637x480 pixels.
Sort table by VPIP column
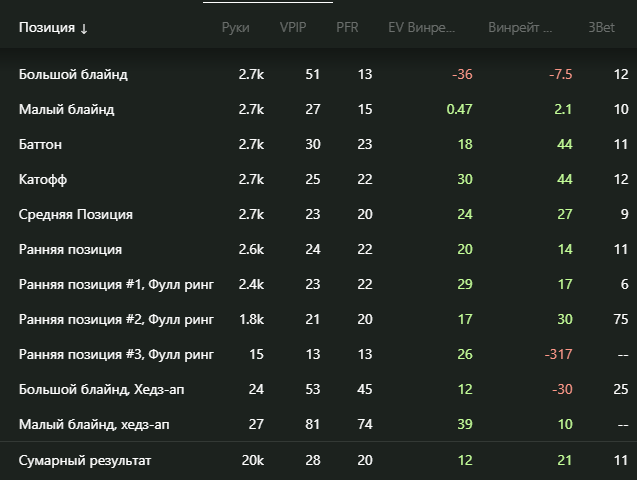(x=294, y=28)
